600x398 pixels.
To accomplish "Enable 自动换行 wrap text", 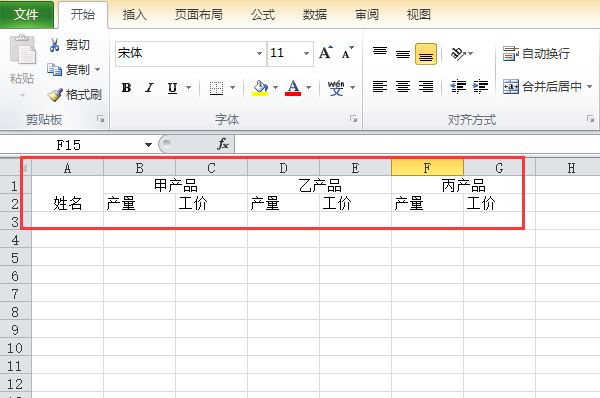I will click(536, 54).
